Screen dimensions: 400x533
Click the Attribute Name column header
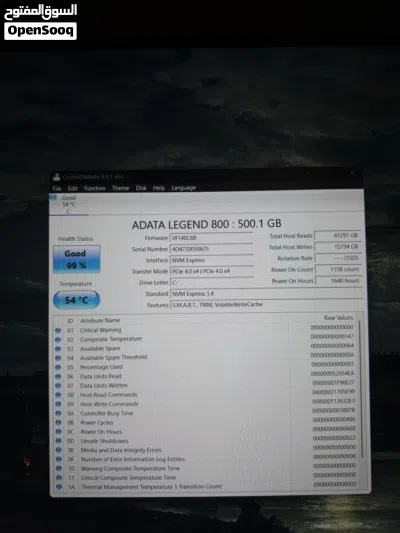(x=100, y=320)
